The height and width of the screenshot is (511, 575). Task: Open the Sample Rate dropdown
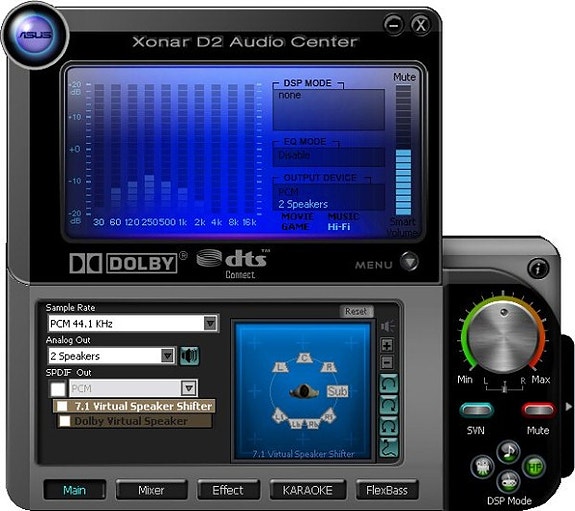133,324
